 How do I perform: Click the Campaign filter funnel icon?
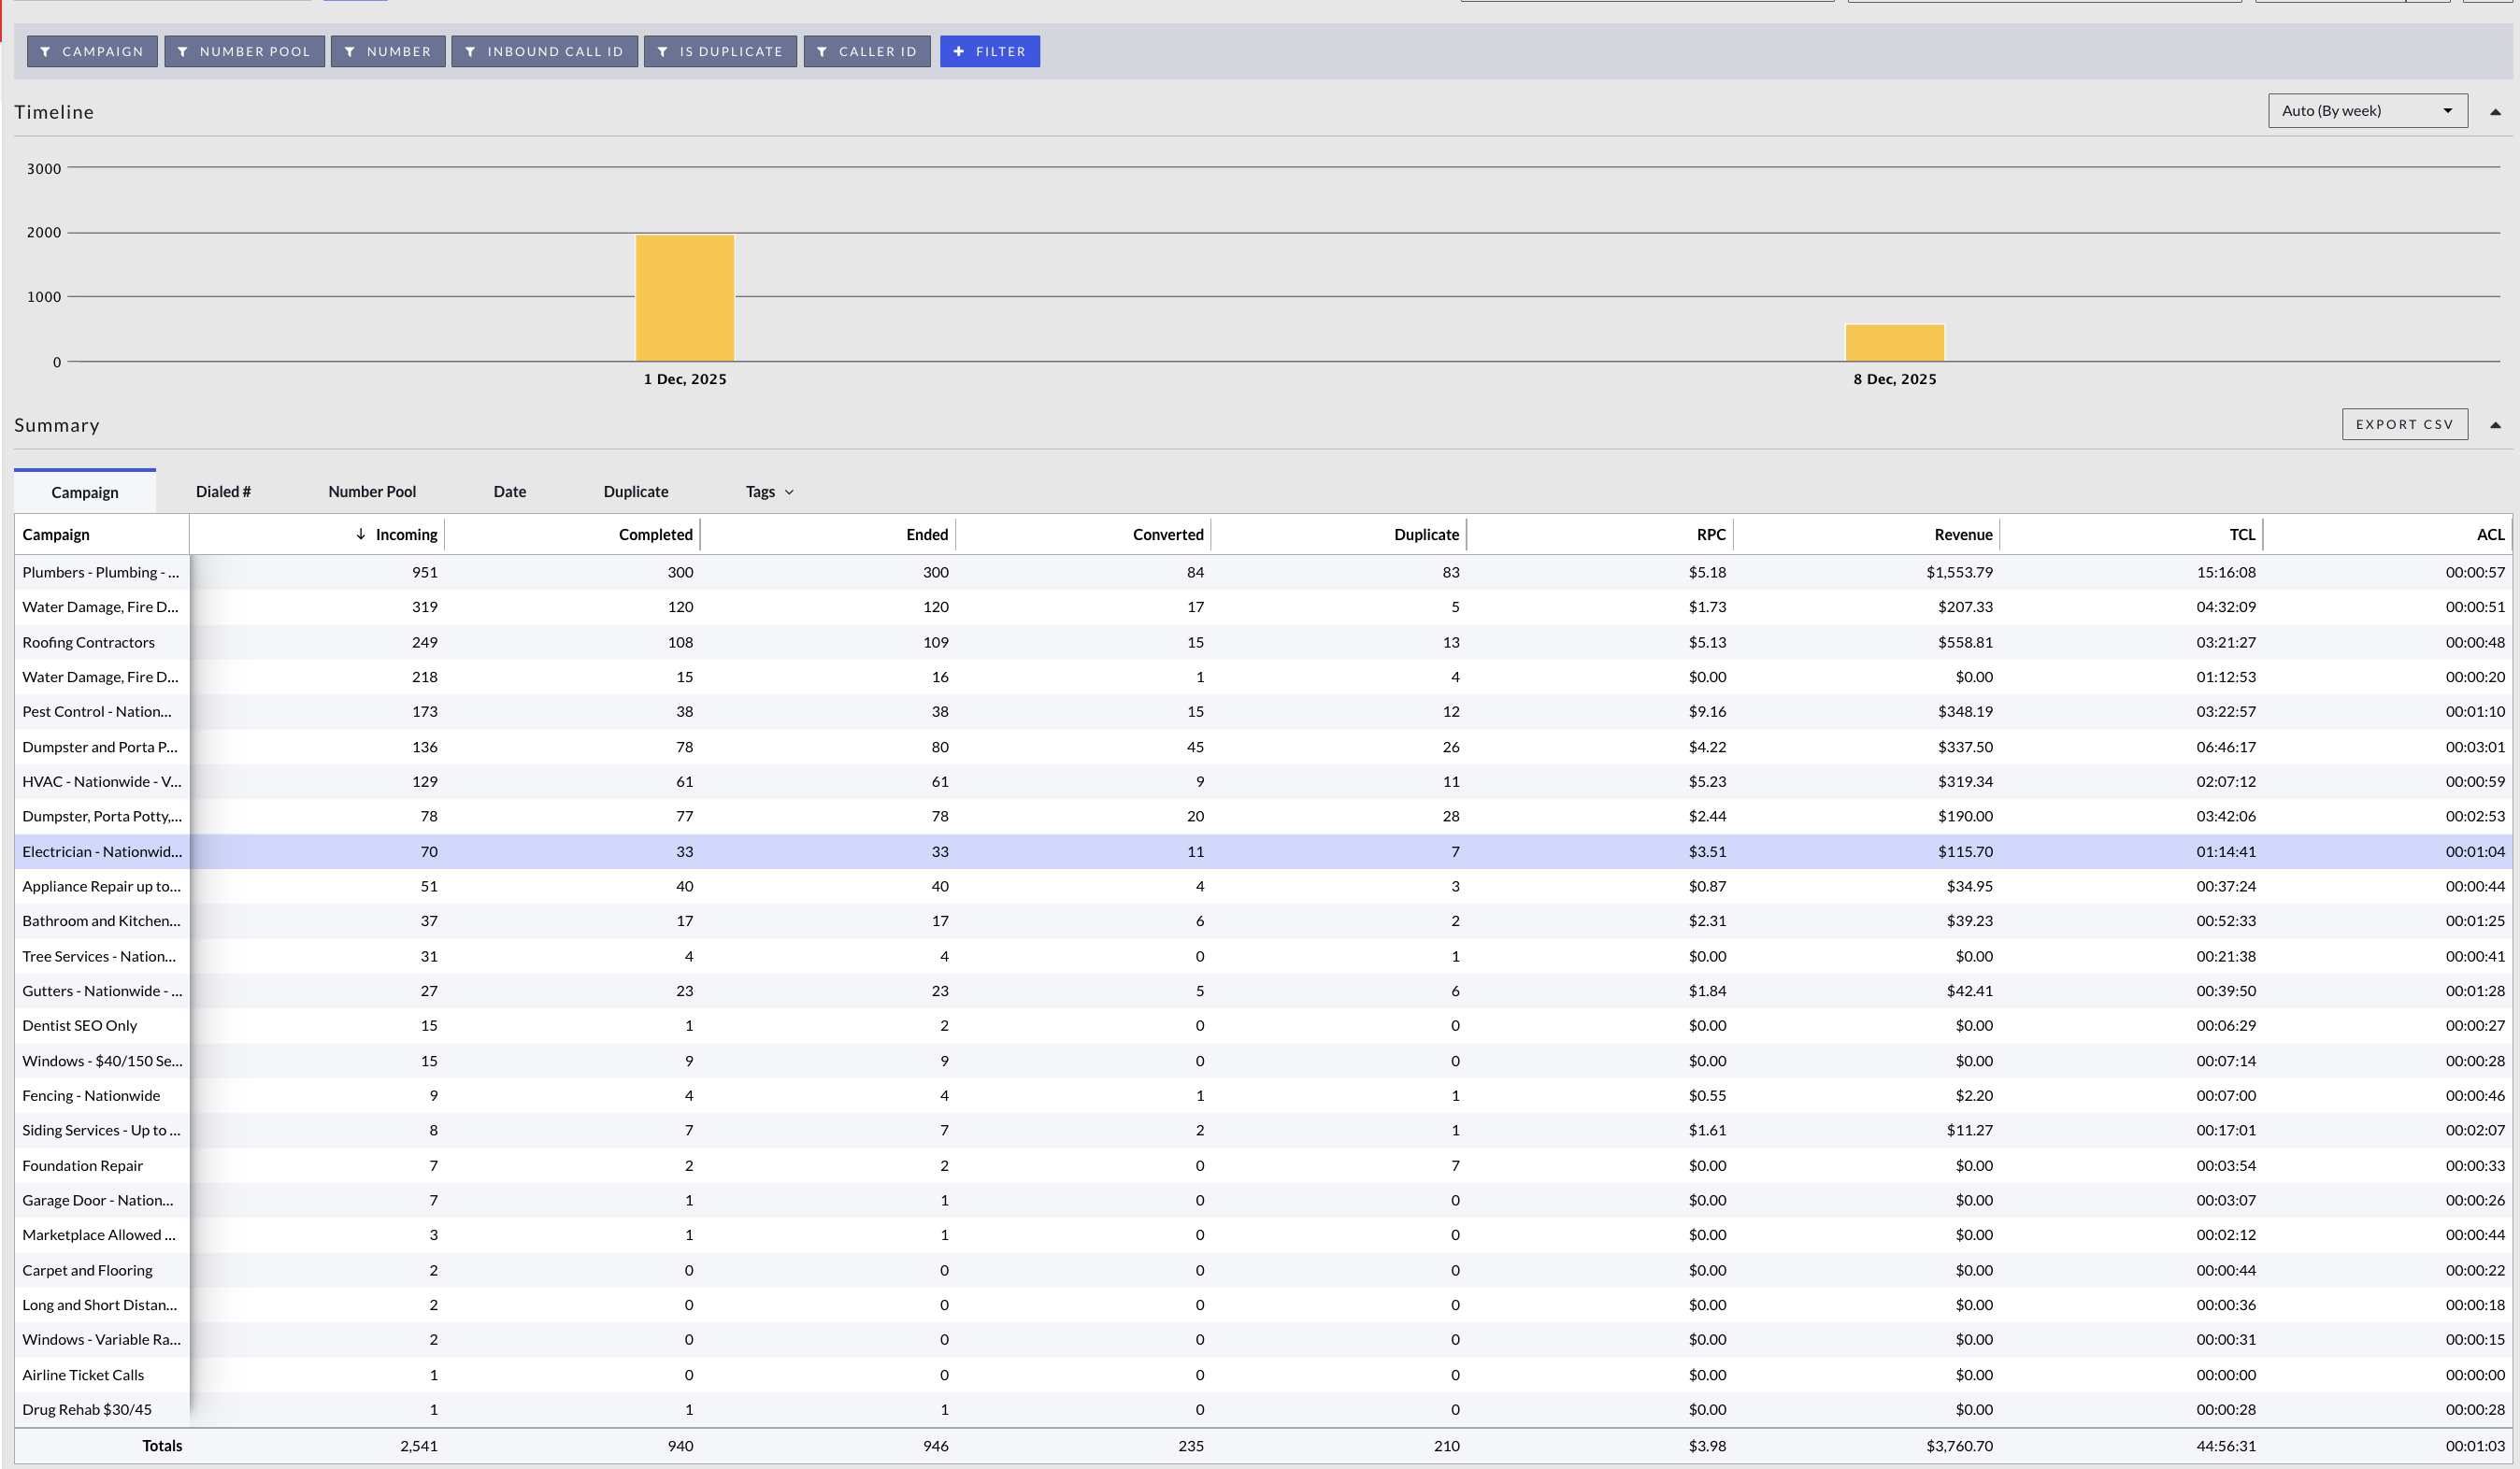pos(46,52)
